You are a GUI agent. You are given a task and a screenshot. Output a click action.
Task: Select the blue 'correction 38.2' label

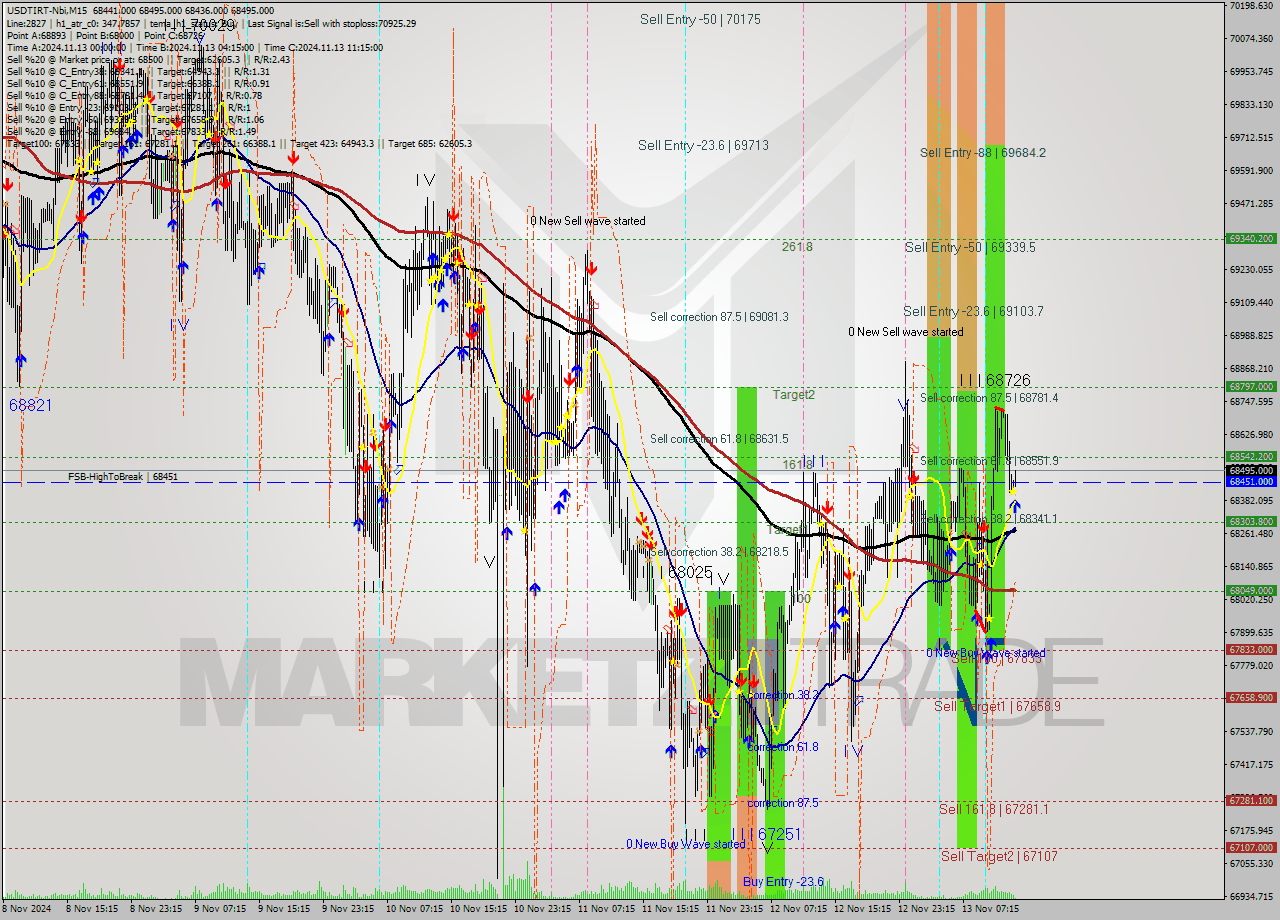tap(783, 694)
